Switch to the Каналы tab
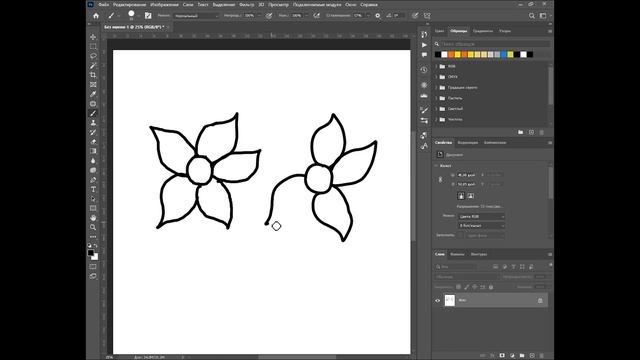The width and height of the screenshot is (640, 360). pos(457,254)
